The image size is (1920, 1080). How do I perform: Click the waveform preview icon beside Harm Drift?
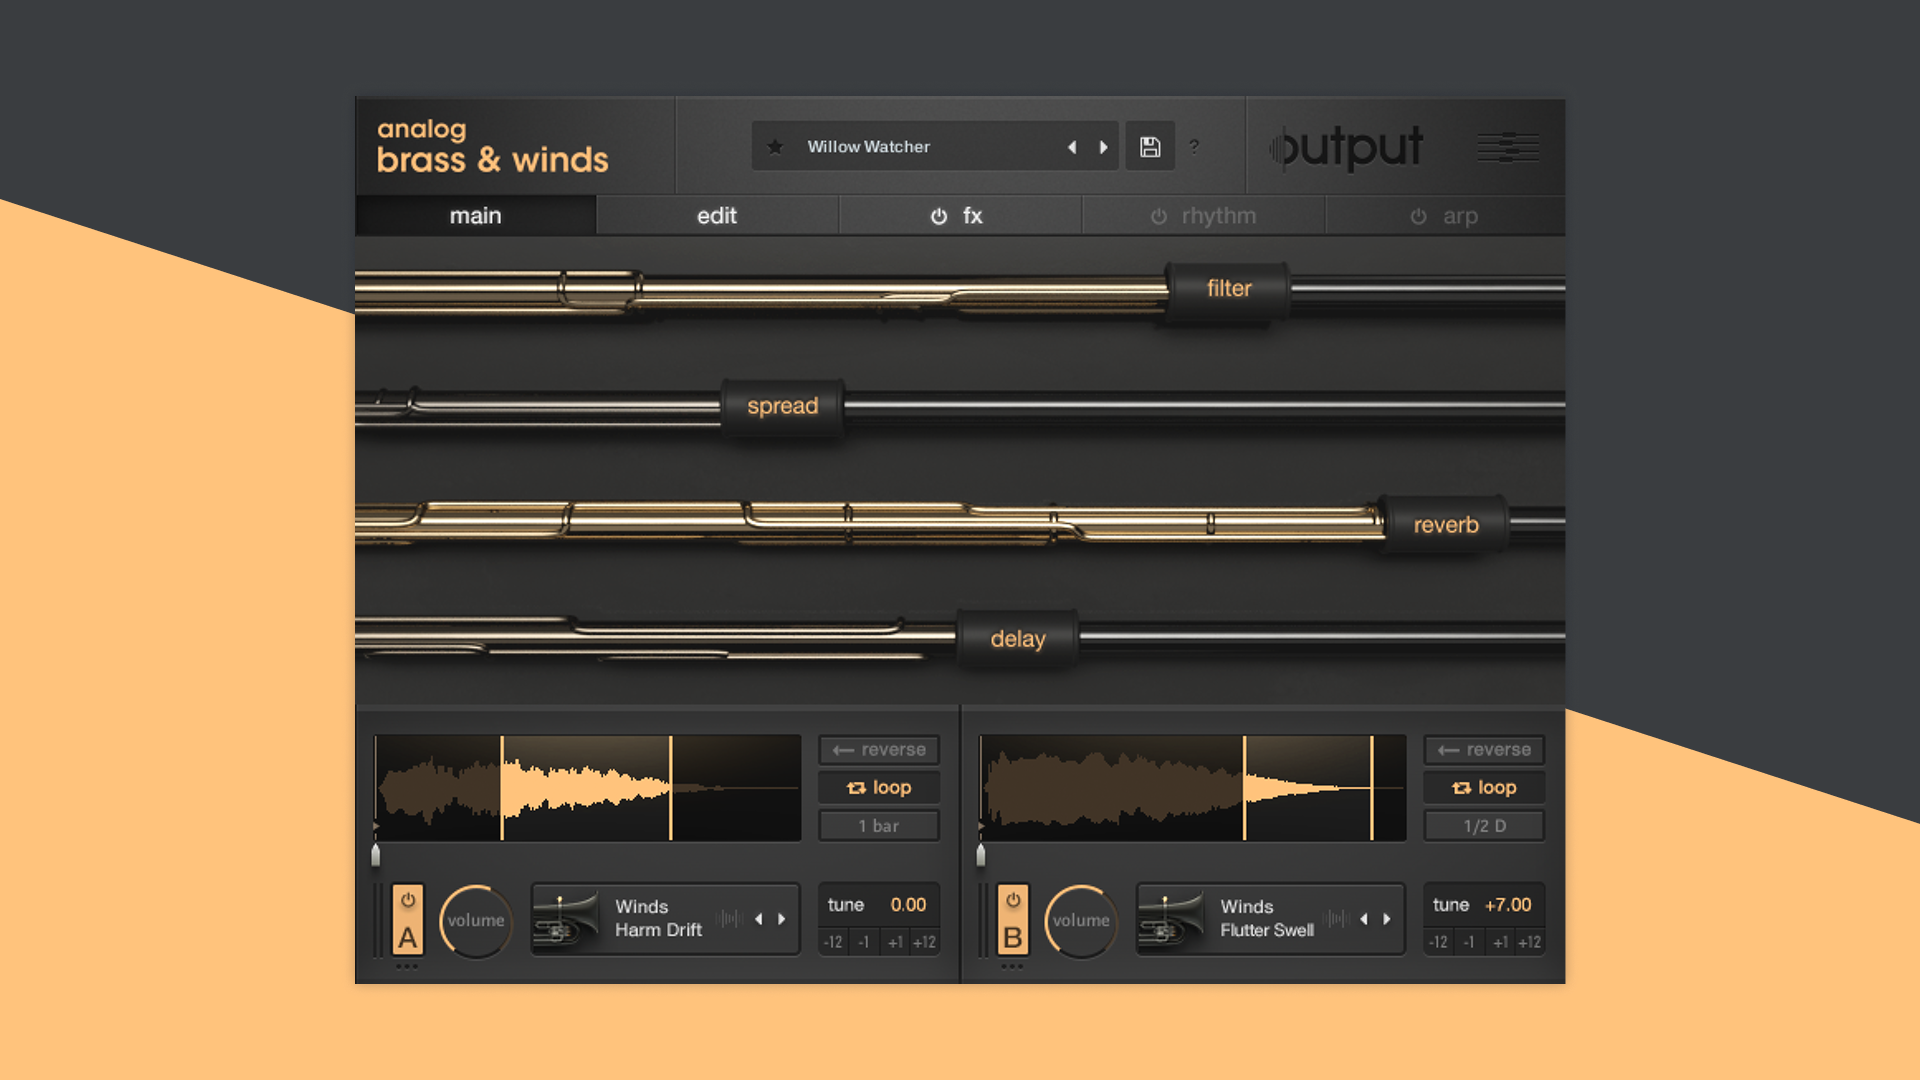[x=731, y=917]
